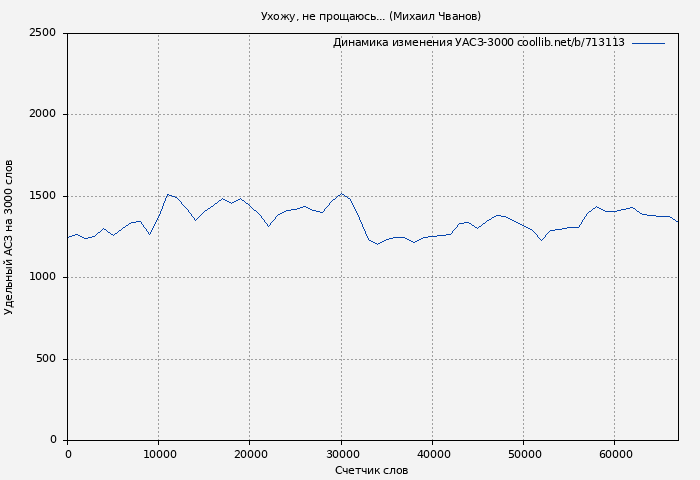Viewport: 700px width, 480px height.
Task: Click the 10000 tick label on x-axis
Action: [158, 454]
